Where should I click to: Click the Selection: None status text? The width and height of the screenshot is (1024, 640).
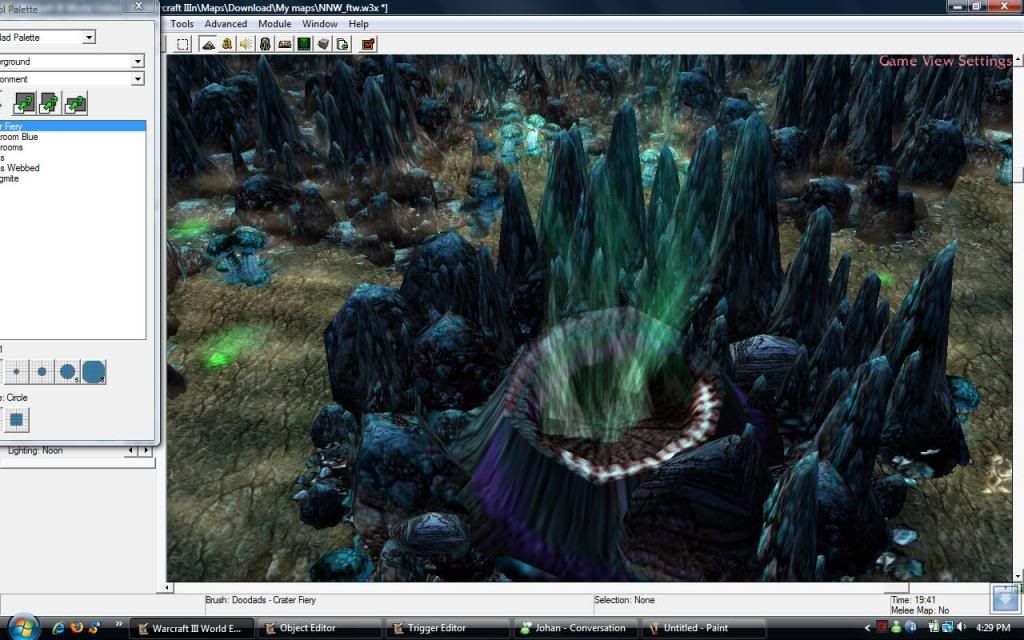(x=624, y=600)
